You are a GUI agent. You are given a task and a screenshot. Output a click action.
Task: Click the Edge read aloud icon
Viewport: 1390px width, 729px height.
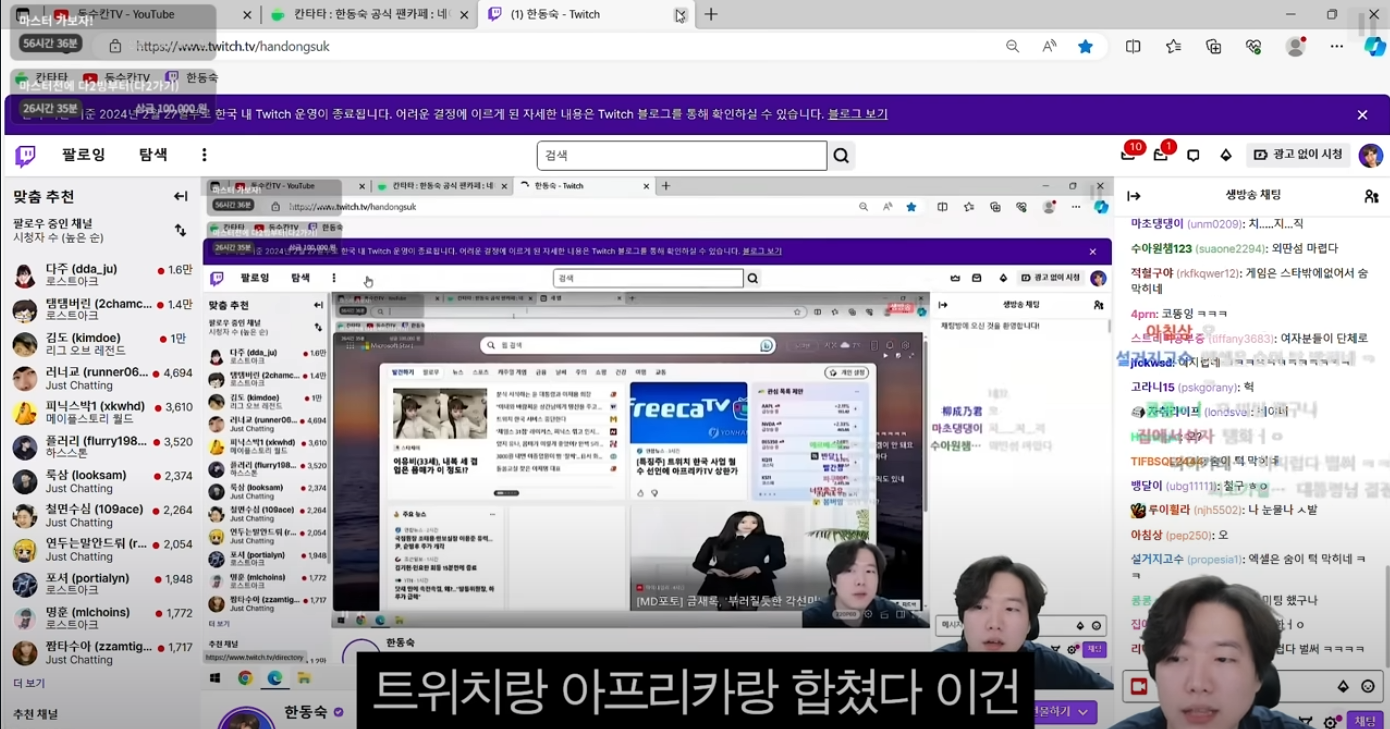(1049, 46)
